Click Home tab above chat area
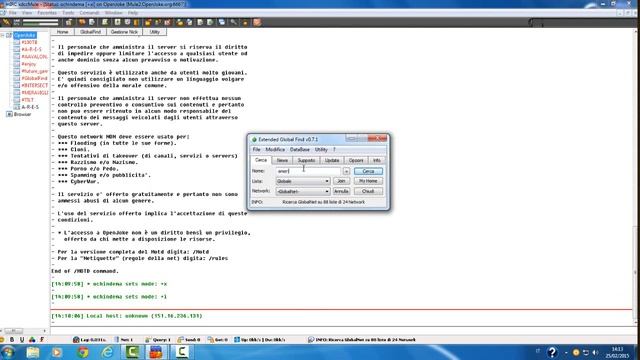The width and height of the screenshot is (640, 360). click(62, 32)
